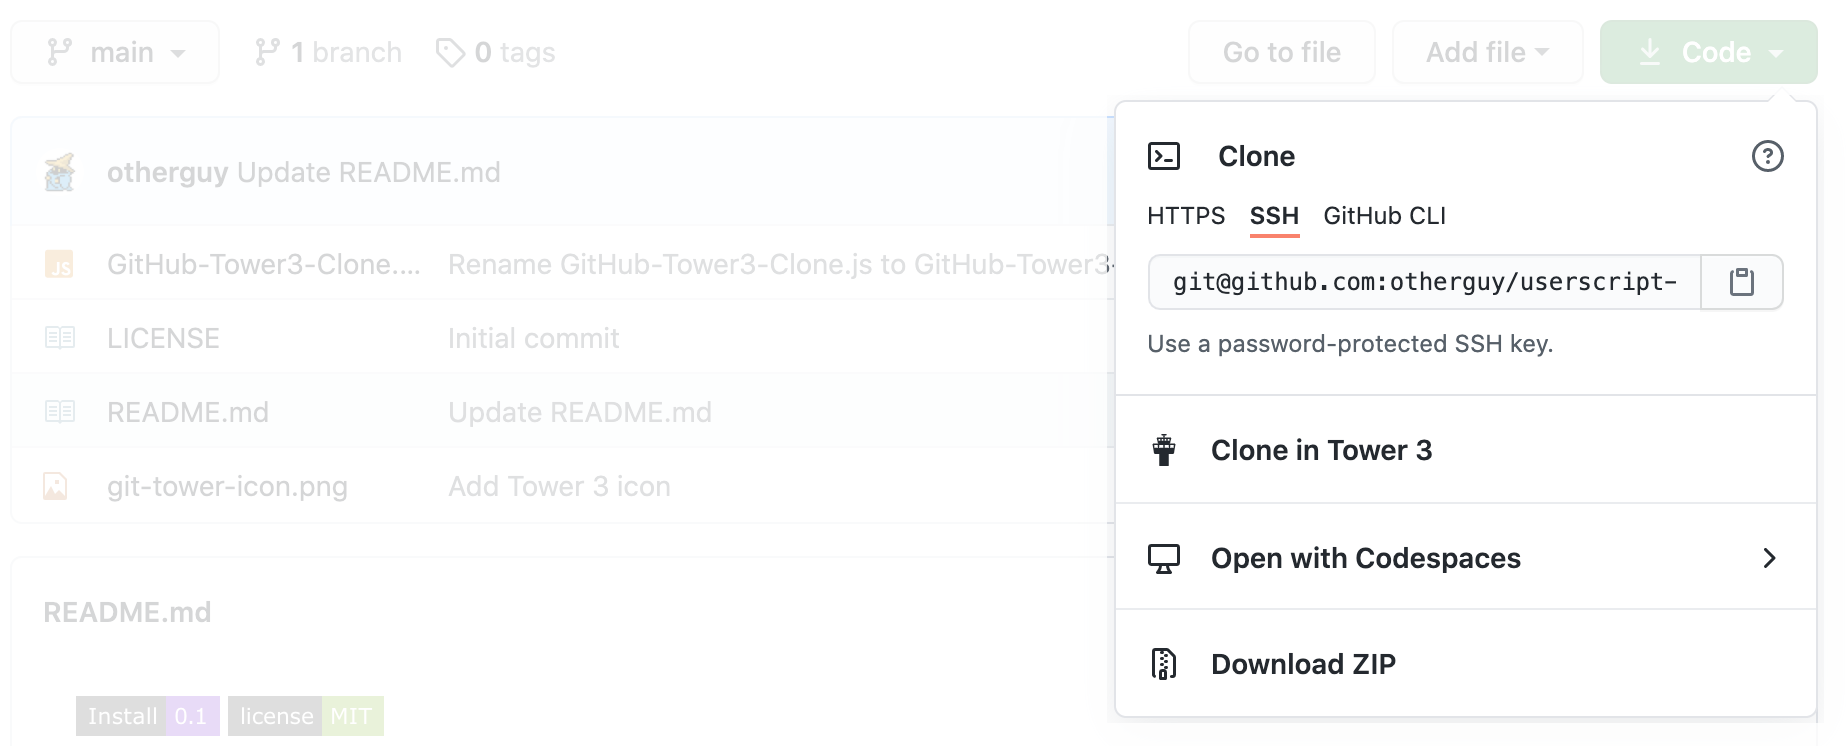Copy the SSH clone URL to clipboard
1846x746 pixels.
[x=1742, y=282]
